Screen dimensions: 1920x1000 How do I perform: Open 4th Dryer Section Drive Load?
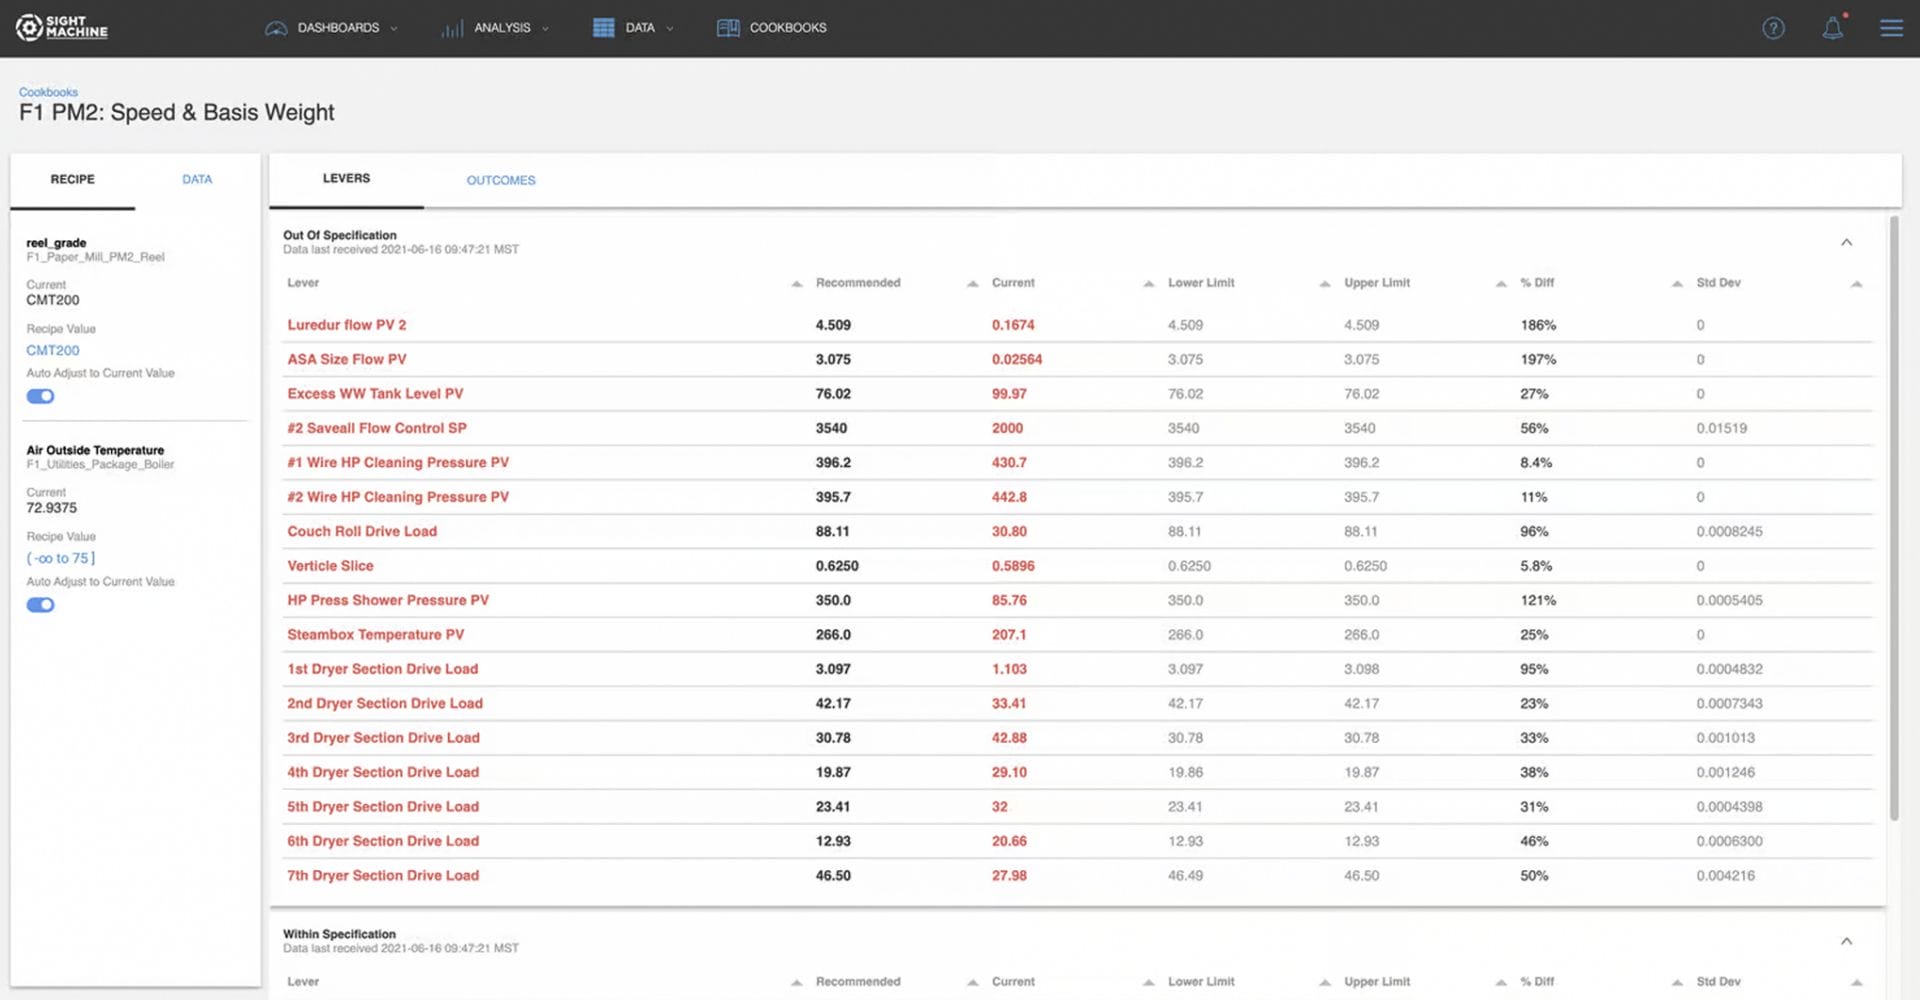(383, 772)
